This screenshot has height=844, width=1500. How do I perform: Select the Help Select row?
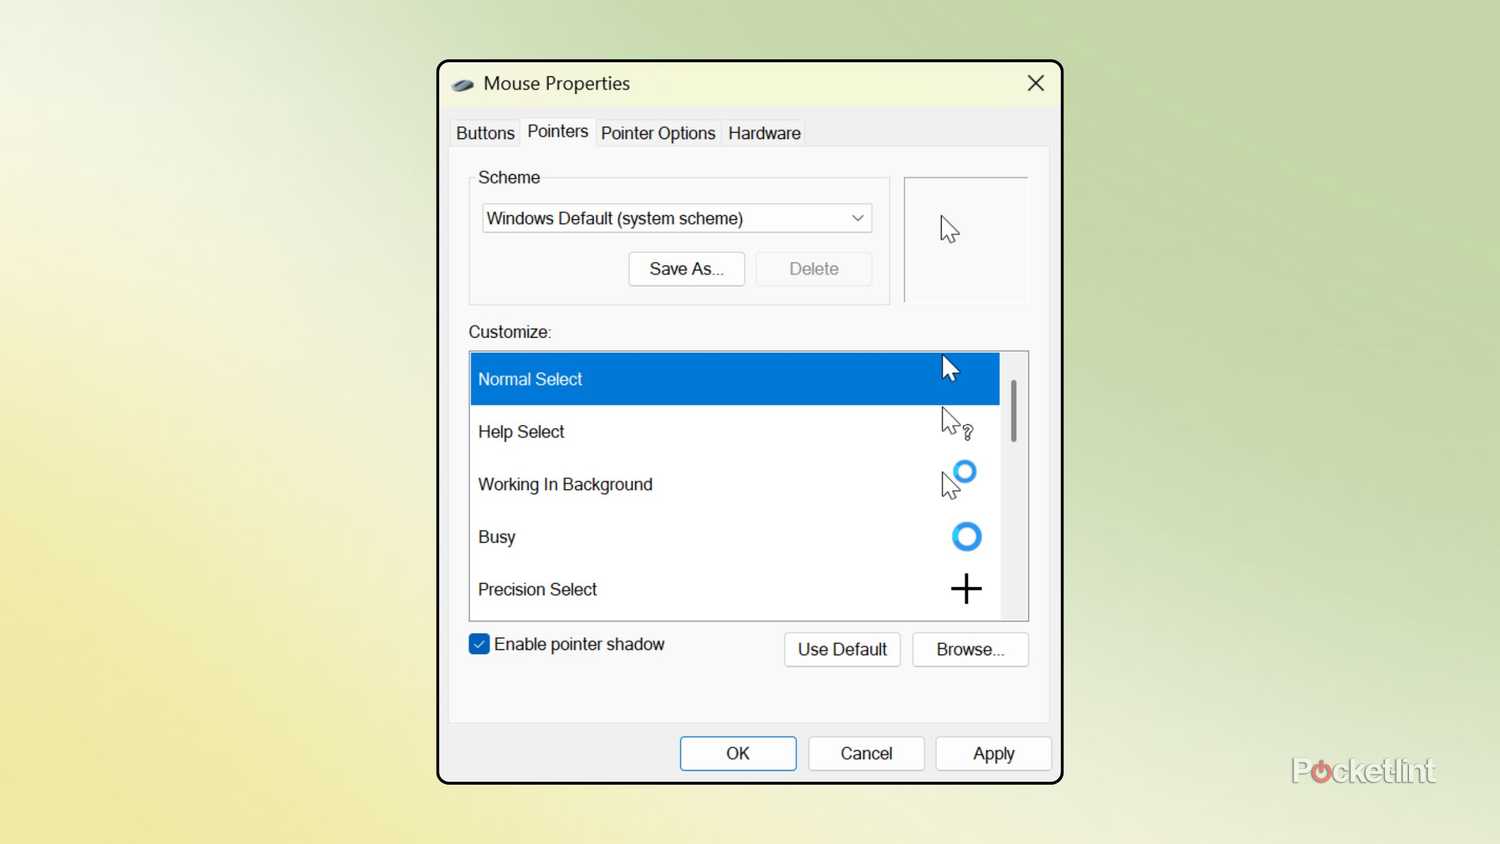735,432
